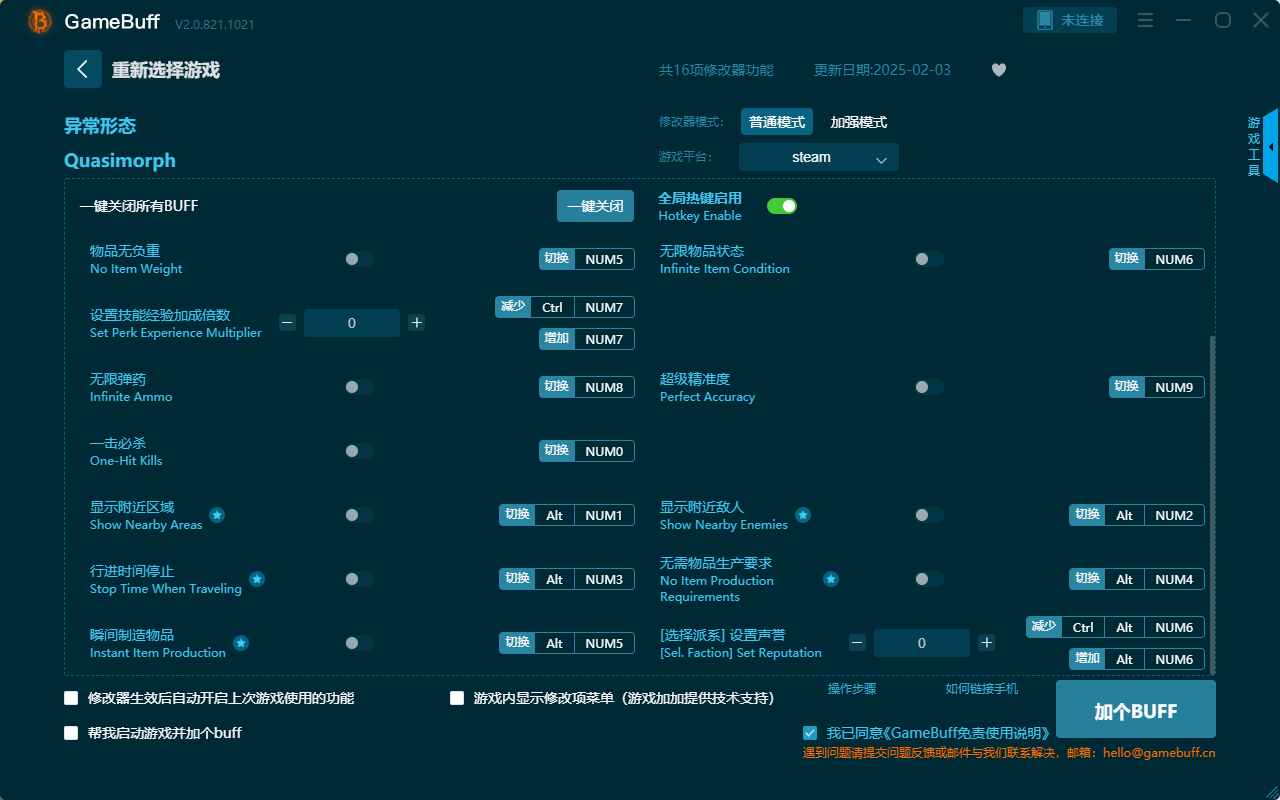Open the steam game platform dropdown
The height and width of the screenshot is (800, 1280).
818,157
